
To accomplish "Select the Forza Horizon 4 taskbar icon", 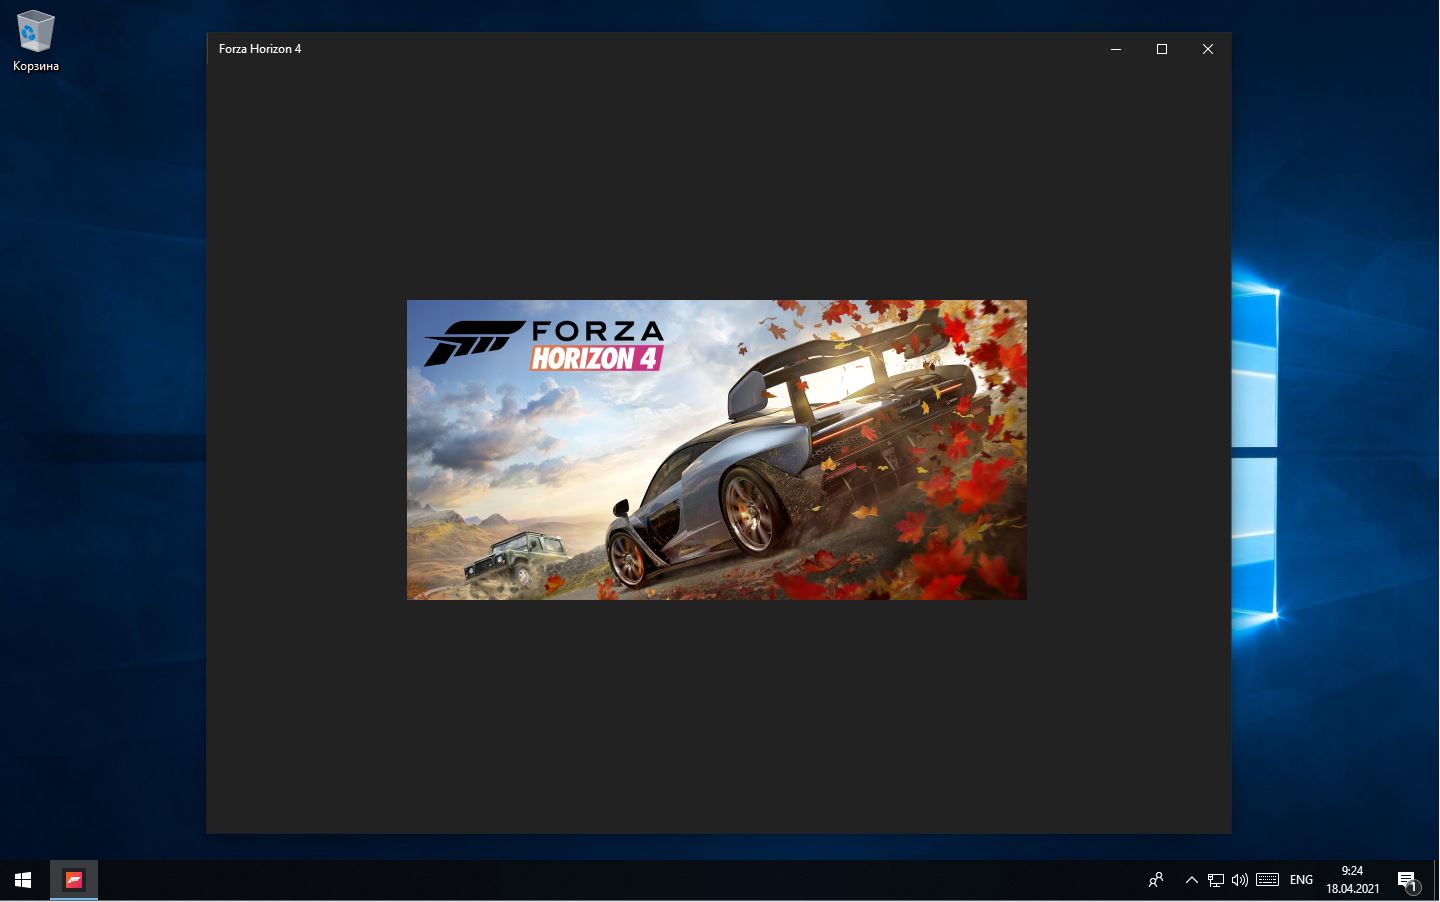I will [74, 880].
